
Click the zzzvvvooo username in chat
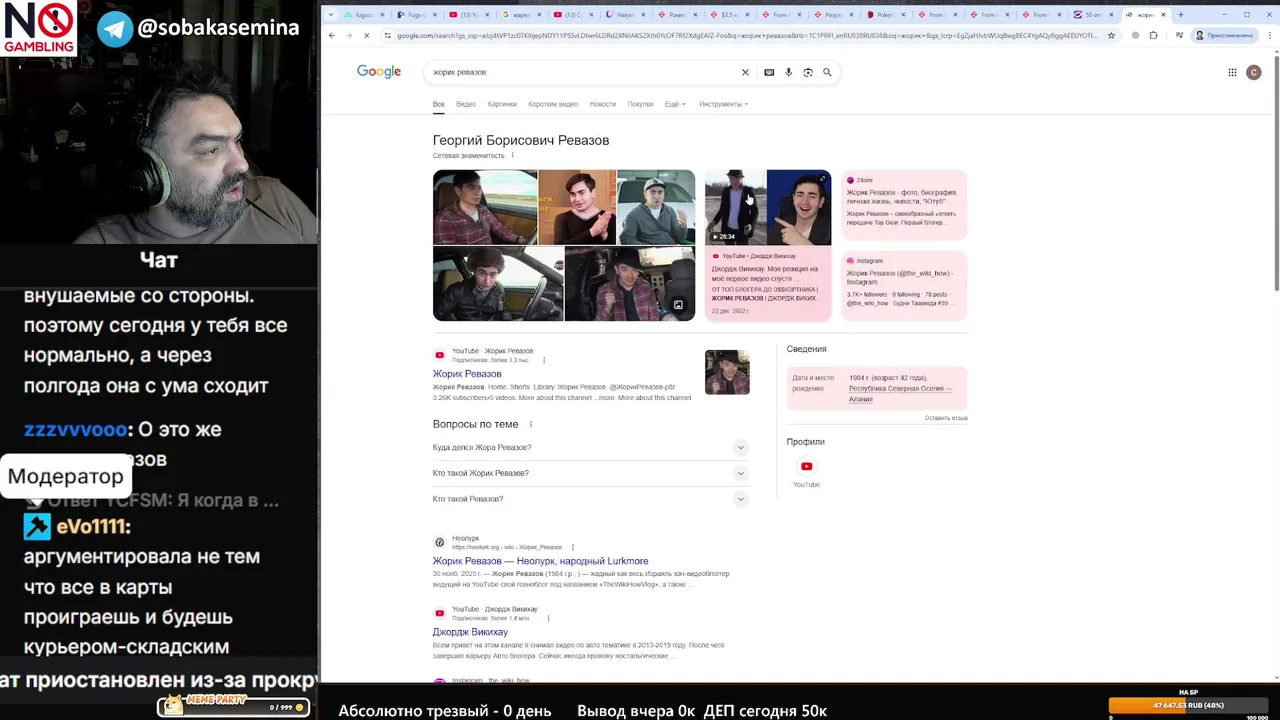click(x=75, y=429)
